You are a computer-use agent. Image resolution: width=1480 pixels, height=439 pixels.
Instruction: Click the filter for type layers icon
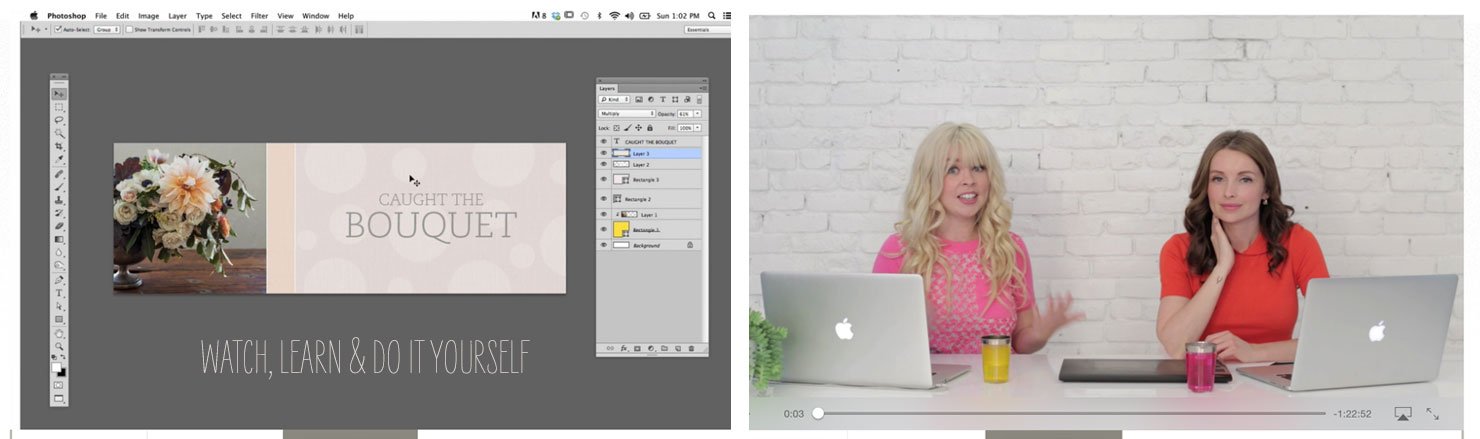tap(663, 100)
